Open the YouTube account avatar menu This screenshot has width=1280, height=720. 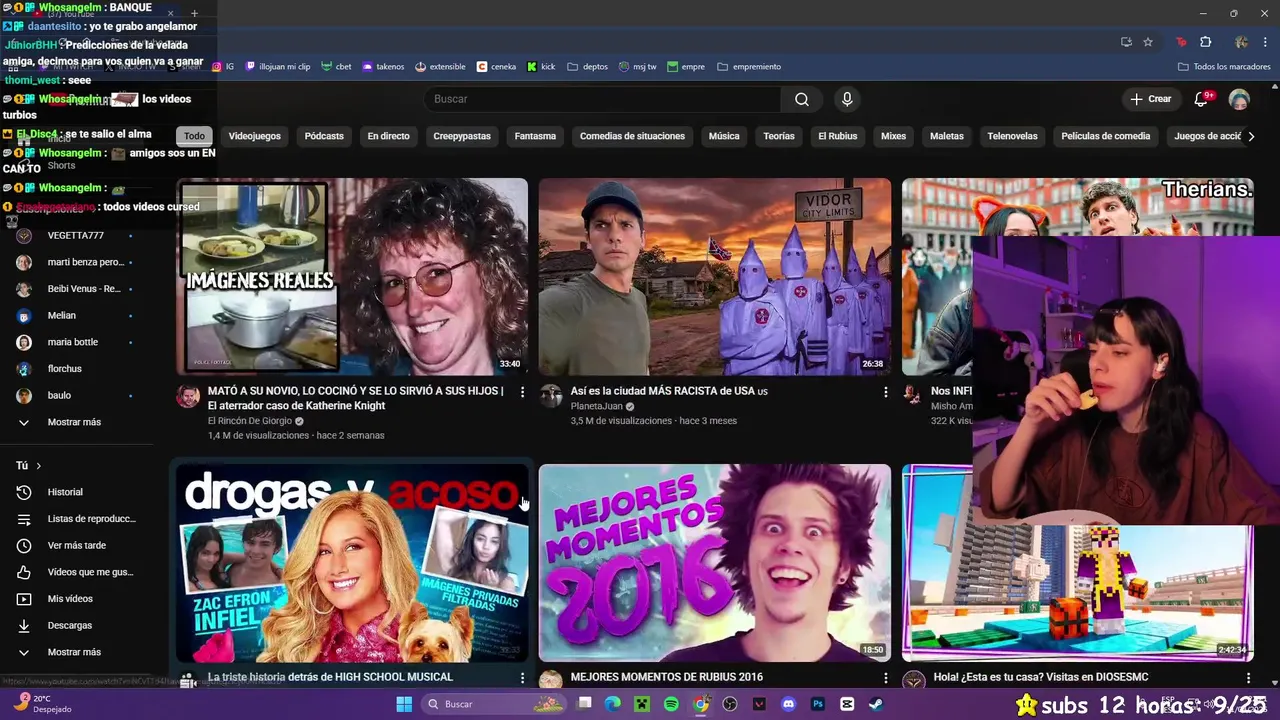coord(1239,99)
